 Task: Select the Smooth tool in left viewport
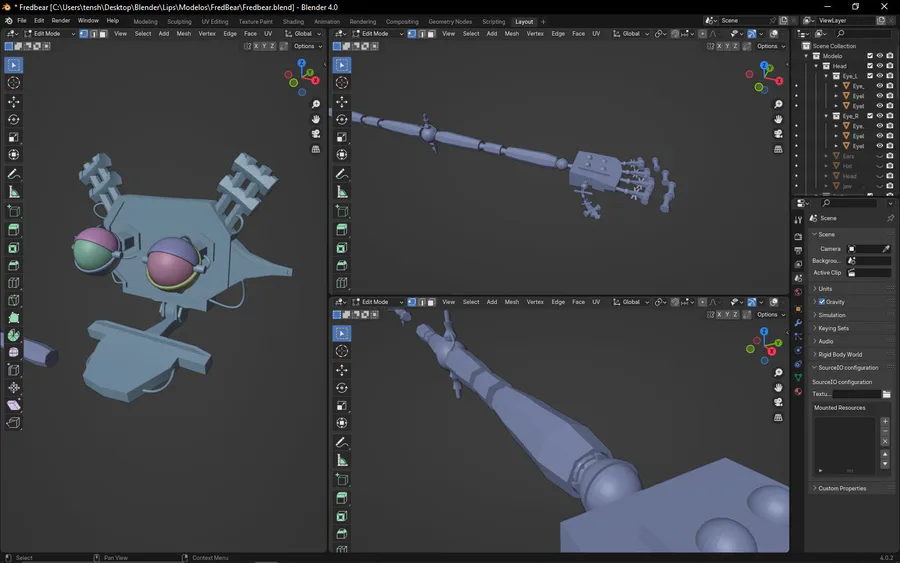[14, 352]
